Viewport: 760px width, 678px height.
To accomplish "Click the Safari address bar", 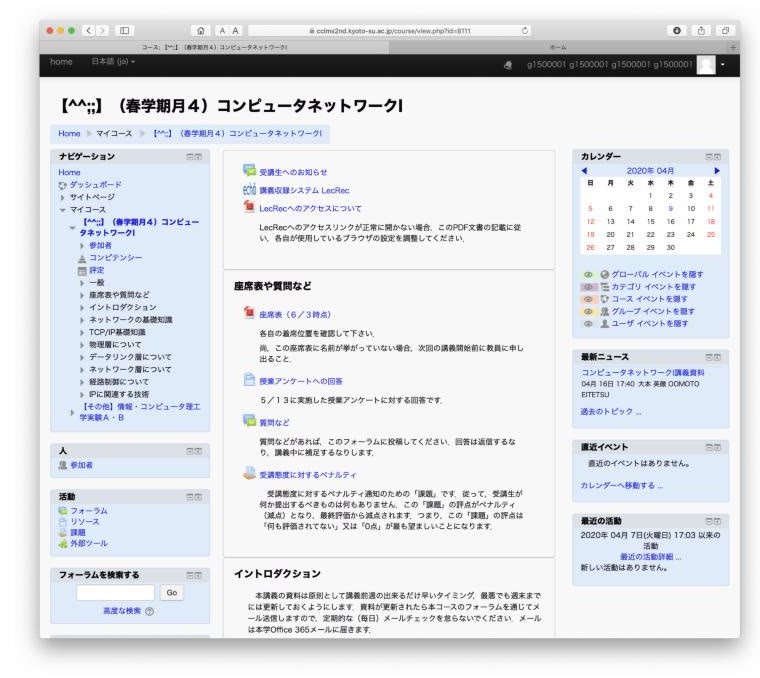I will tap(389, 31).
